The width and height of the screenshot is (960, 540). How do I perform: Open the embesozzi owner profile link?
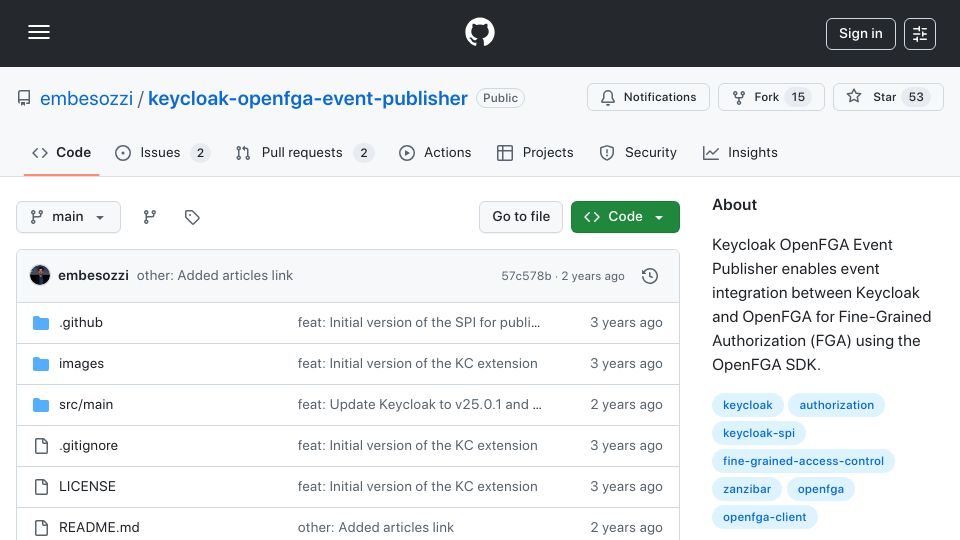pyautogui.click(x=86, y=98)
